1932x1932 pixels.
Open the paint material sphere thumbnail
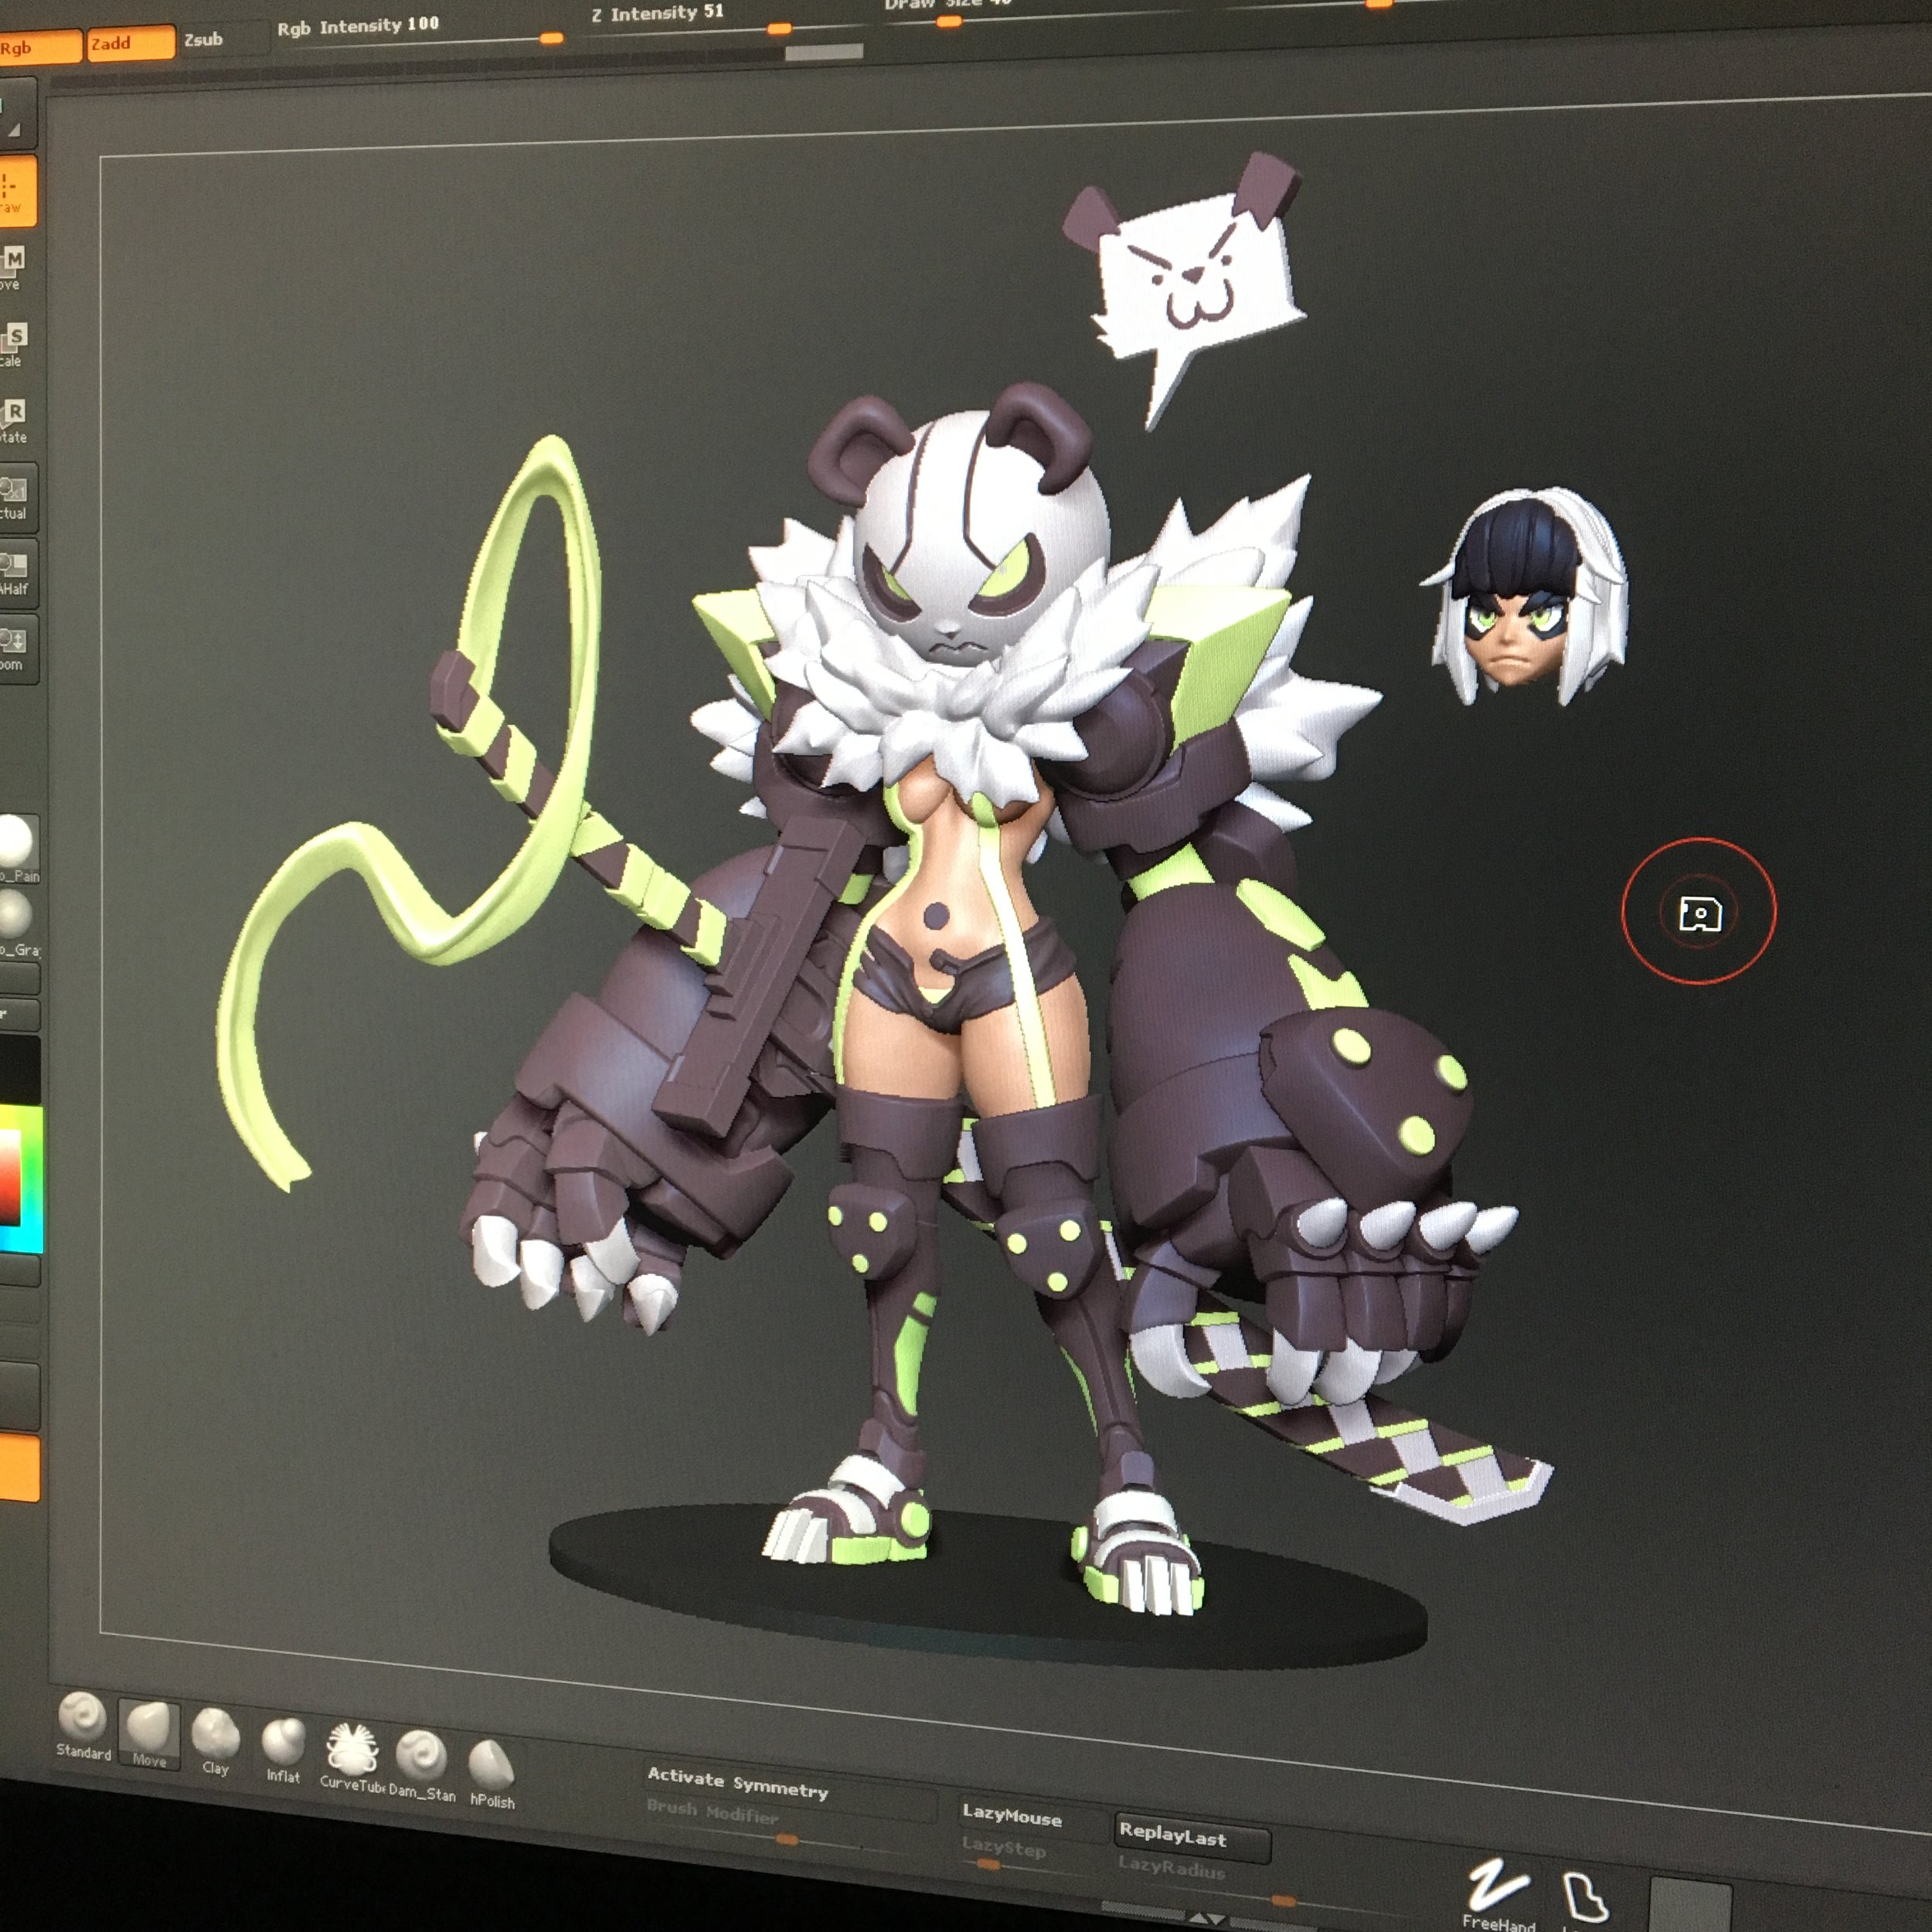16,842
